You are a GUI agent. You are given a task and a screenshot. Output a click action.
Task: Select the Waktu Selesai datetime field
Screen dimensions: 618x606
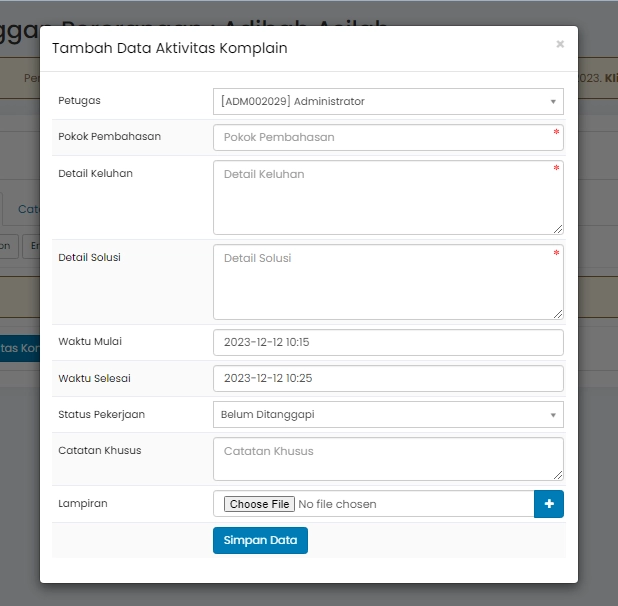[388, 378]
